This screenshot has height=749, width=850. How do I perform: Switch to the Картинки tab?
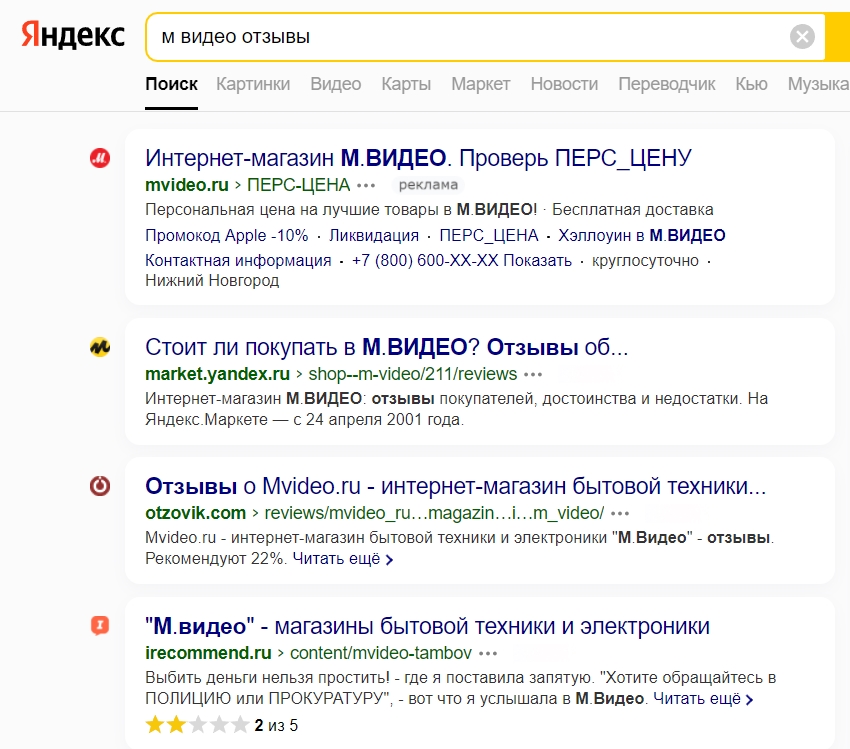tap(253, 84)
